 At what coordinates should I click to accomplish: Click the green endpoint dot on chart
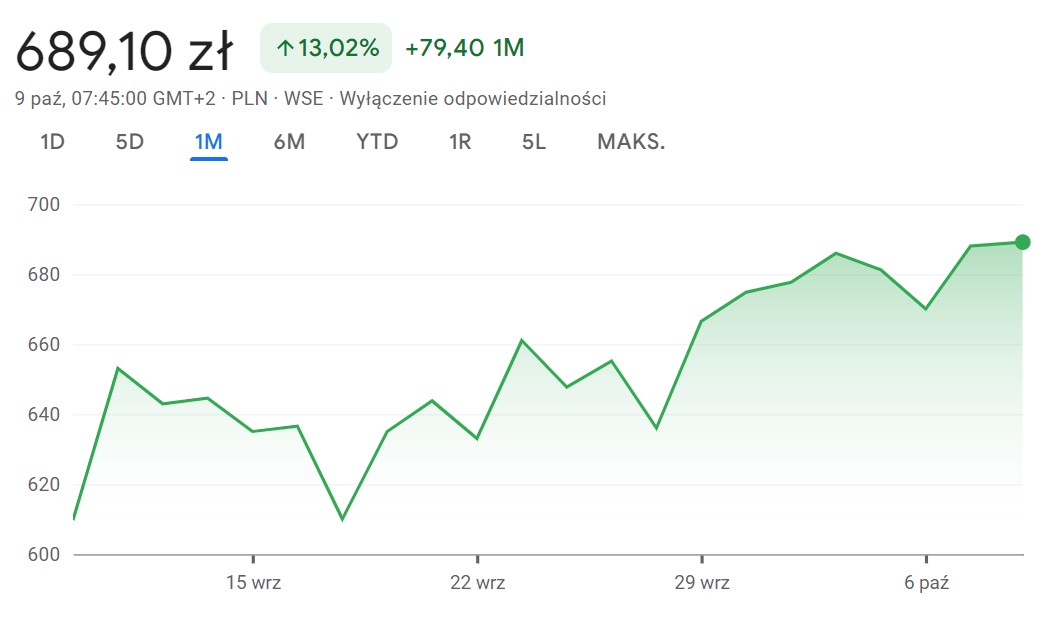click(1022, 242)
